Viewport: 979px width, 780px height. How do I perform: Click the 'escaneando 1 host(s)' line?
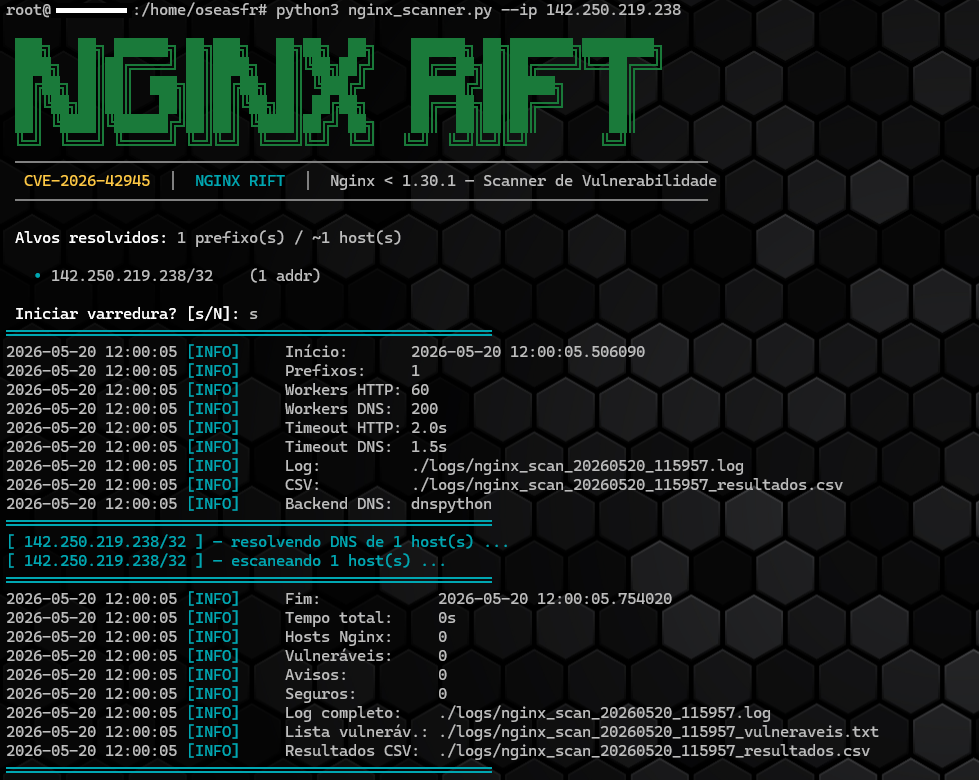(226, 561)
